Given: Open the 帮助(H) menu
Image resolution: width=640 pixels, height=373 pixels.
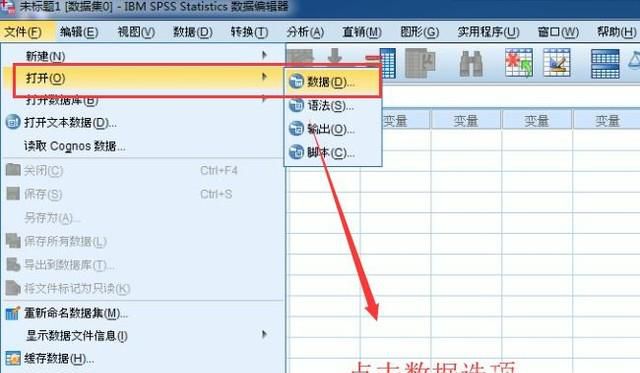Looking at the screenshot, I should pyautogui.click(x=616, y=32).
